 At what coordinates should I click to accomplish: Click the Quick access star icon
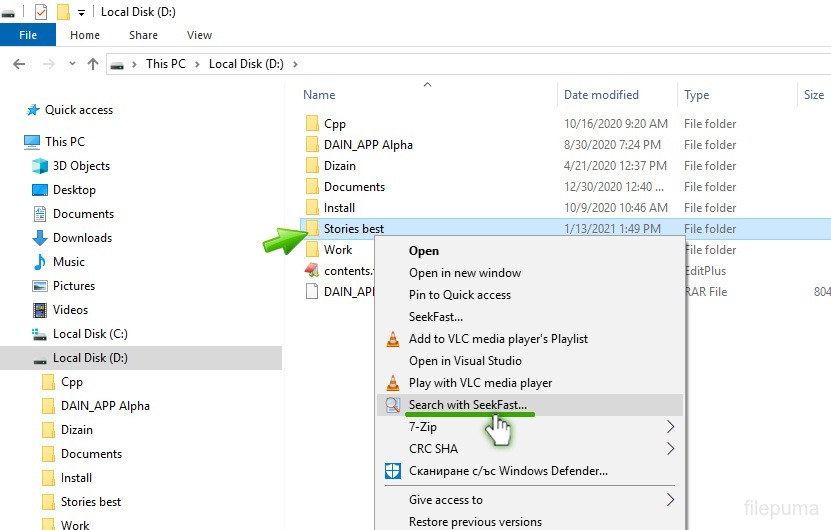pyautogui.click(x=33, y=110)
